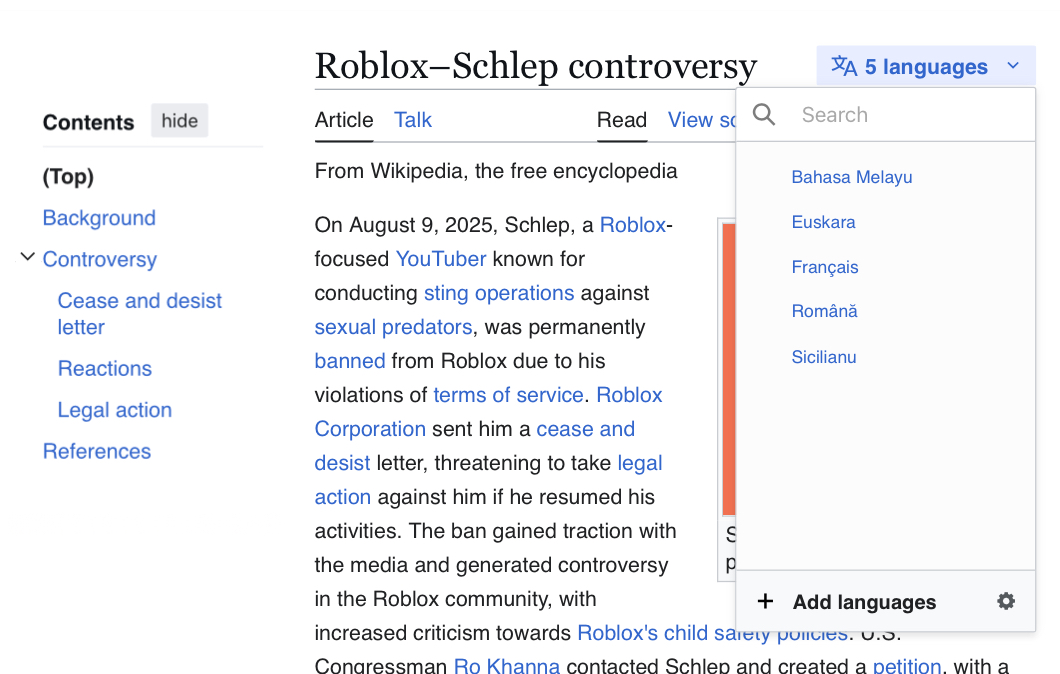The image size is (1060, 674).
Task: Collapse the Controversy section chevron
Action: pyautogui.click(x=27, y=258)
